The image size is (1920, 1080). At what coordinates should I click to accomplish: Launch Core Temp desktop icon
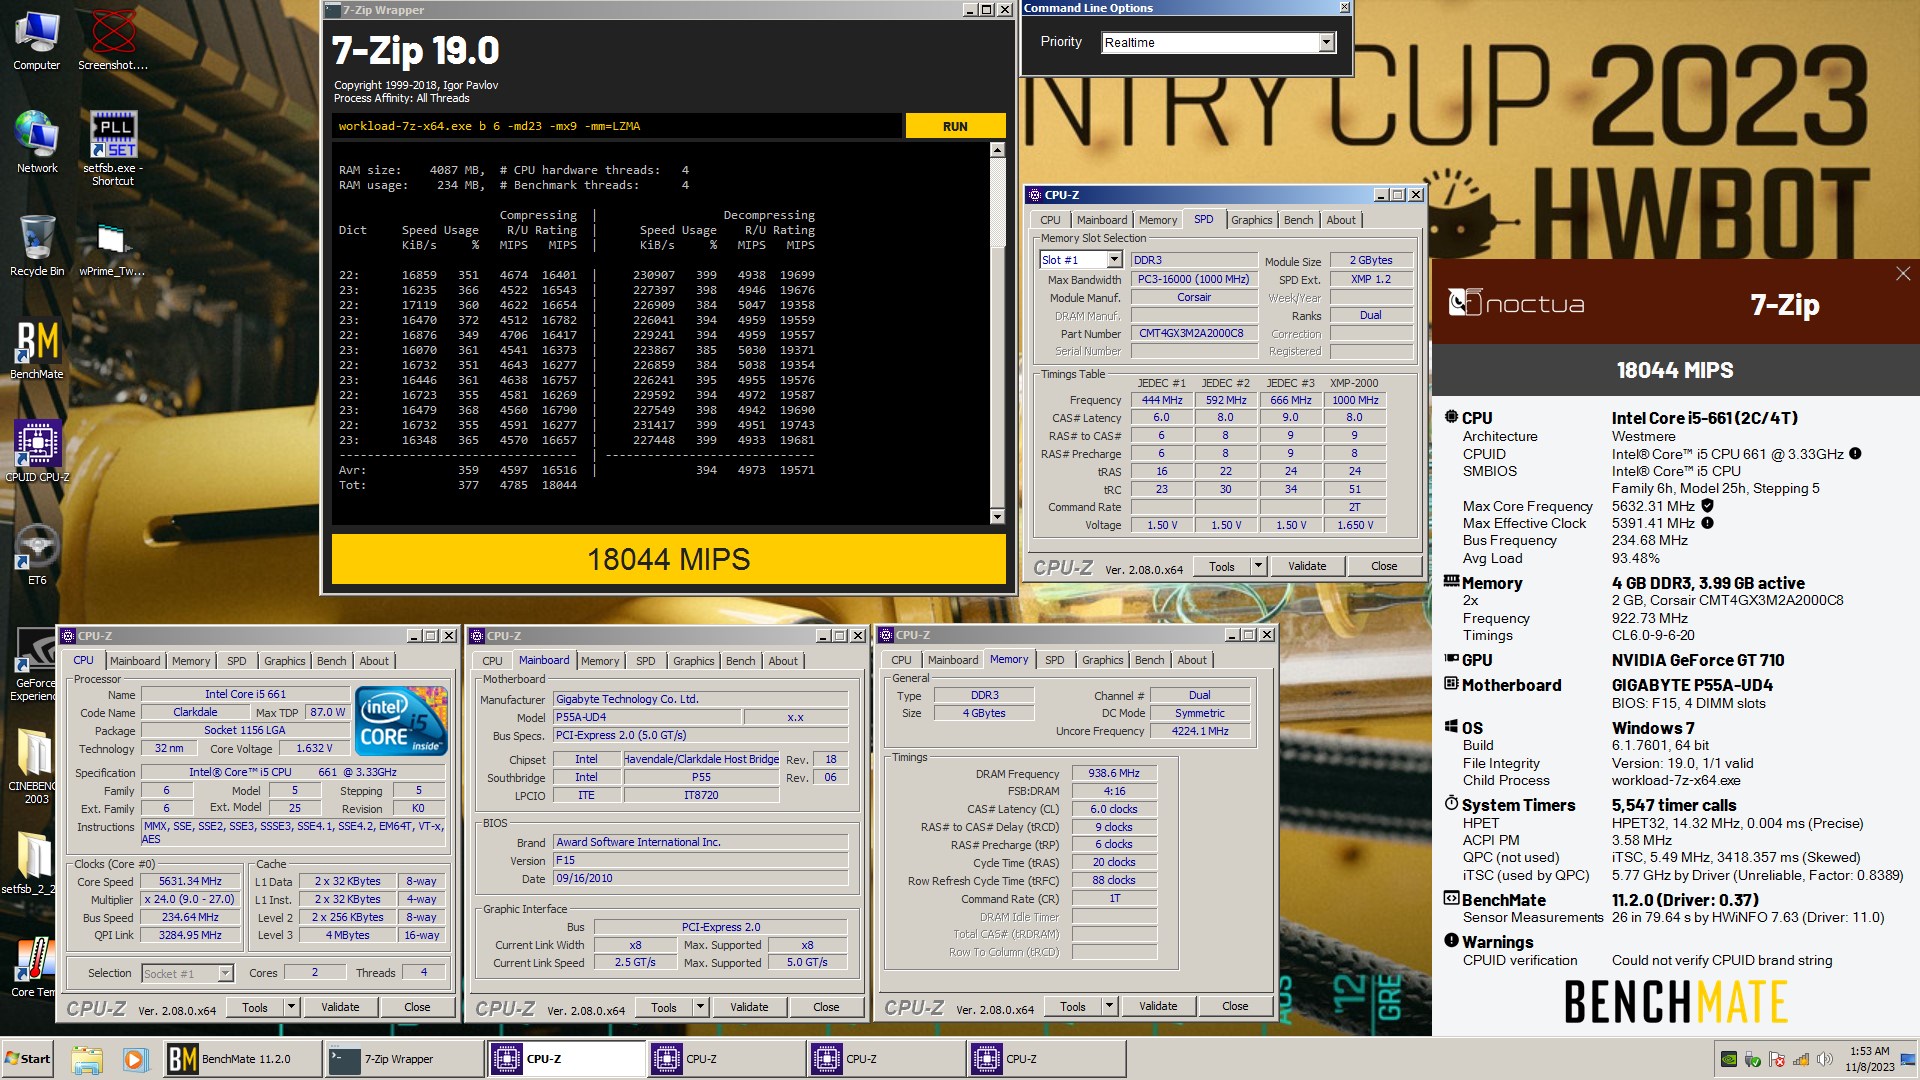click(x=33, y=967)
